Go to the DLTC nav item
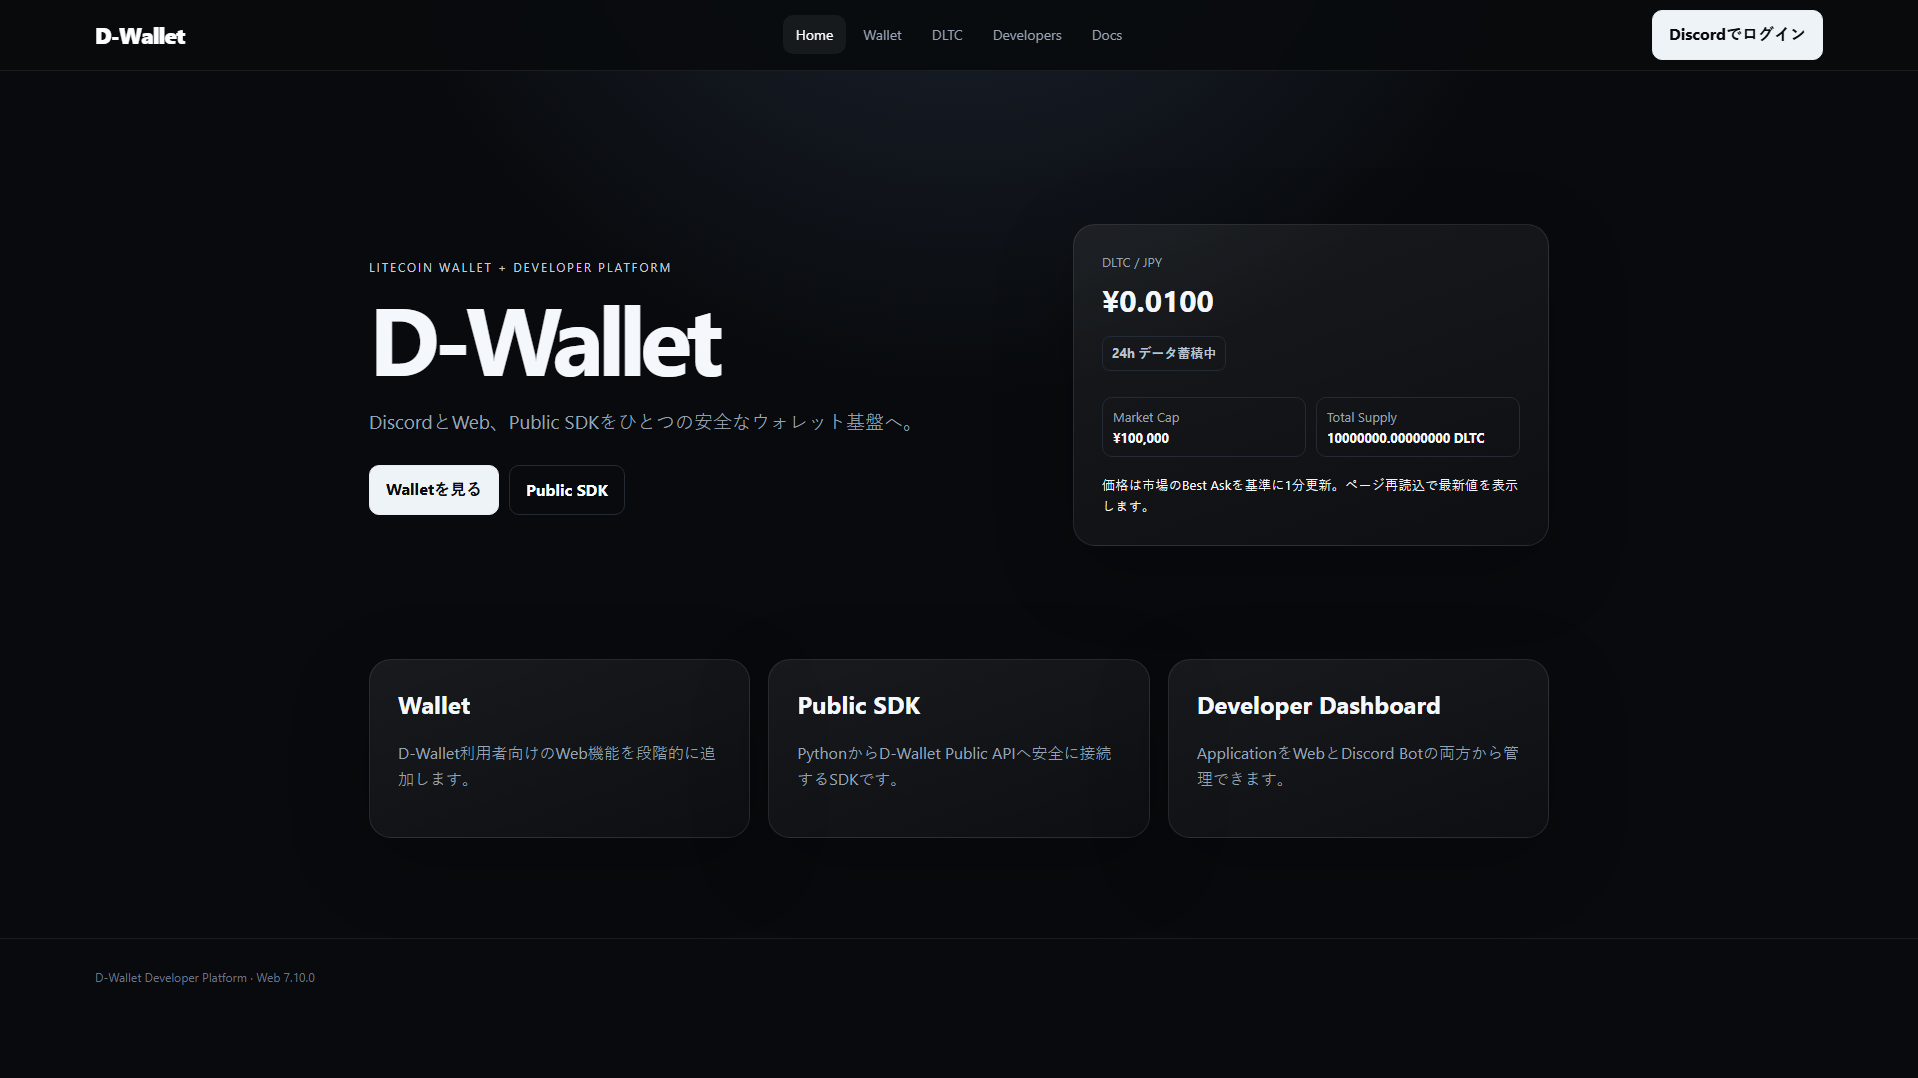This screenshot has width=1918, height=1078. click(x=947, y=35)
